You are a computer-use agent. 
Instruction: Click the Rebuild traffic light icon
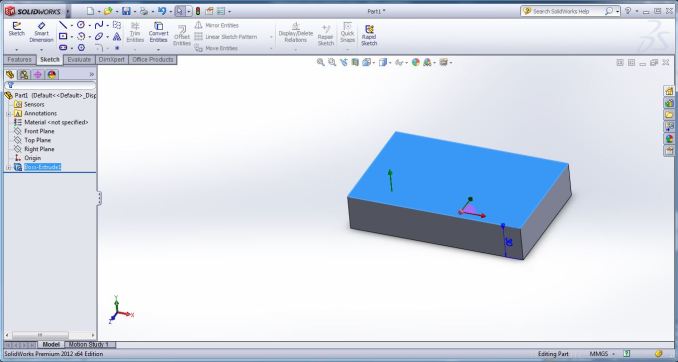pyautogui.click(x=198, y=11)
